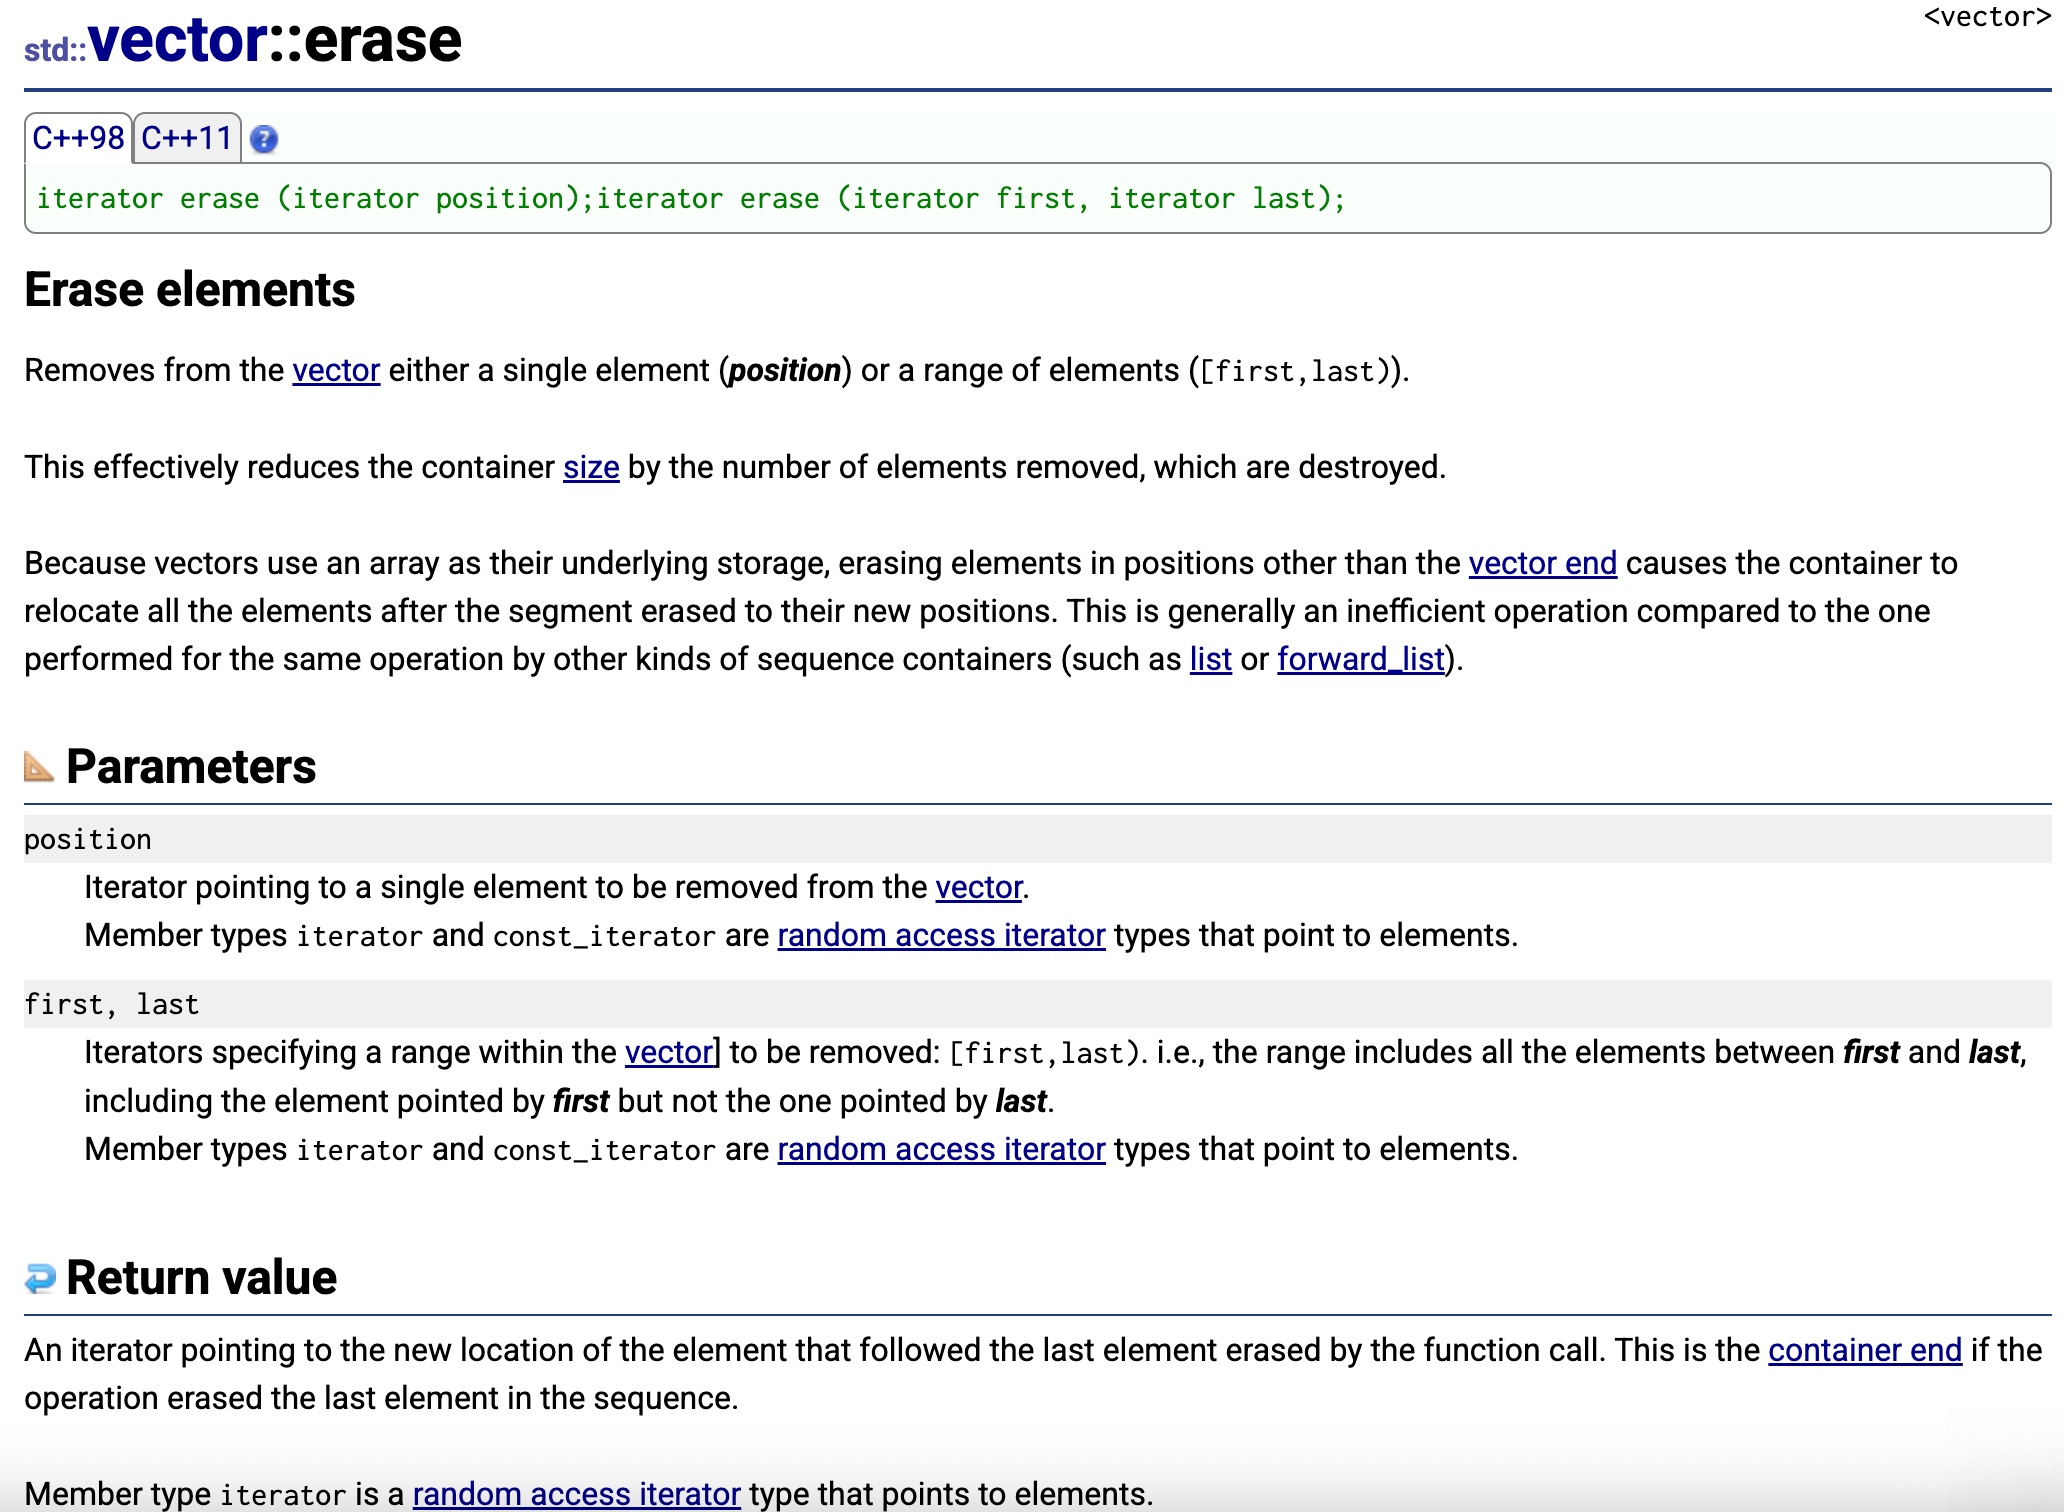Click the Parameters section ruler icon
The width and height of the screenshot is (2064, 1512).
(39, 767)
